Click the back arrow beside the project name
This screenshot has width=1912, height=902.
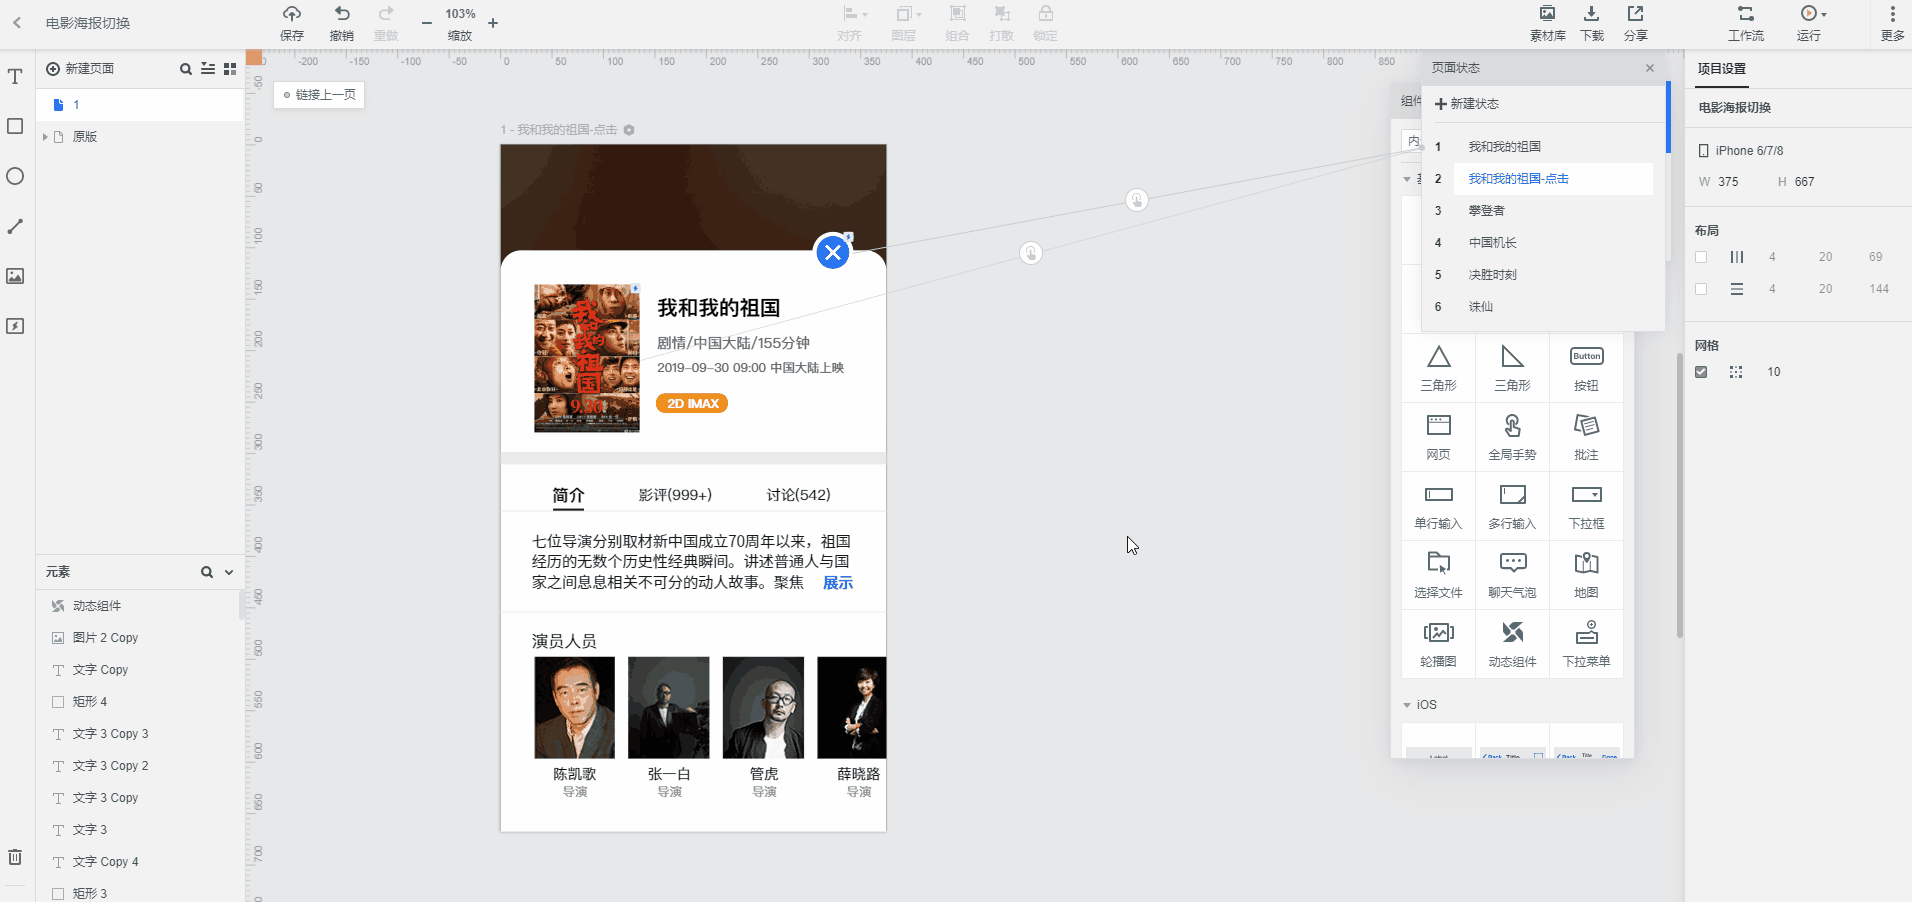tap(17, 23)
